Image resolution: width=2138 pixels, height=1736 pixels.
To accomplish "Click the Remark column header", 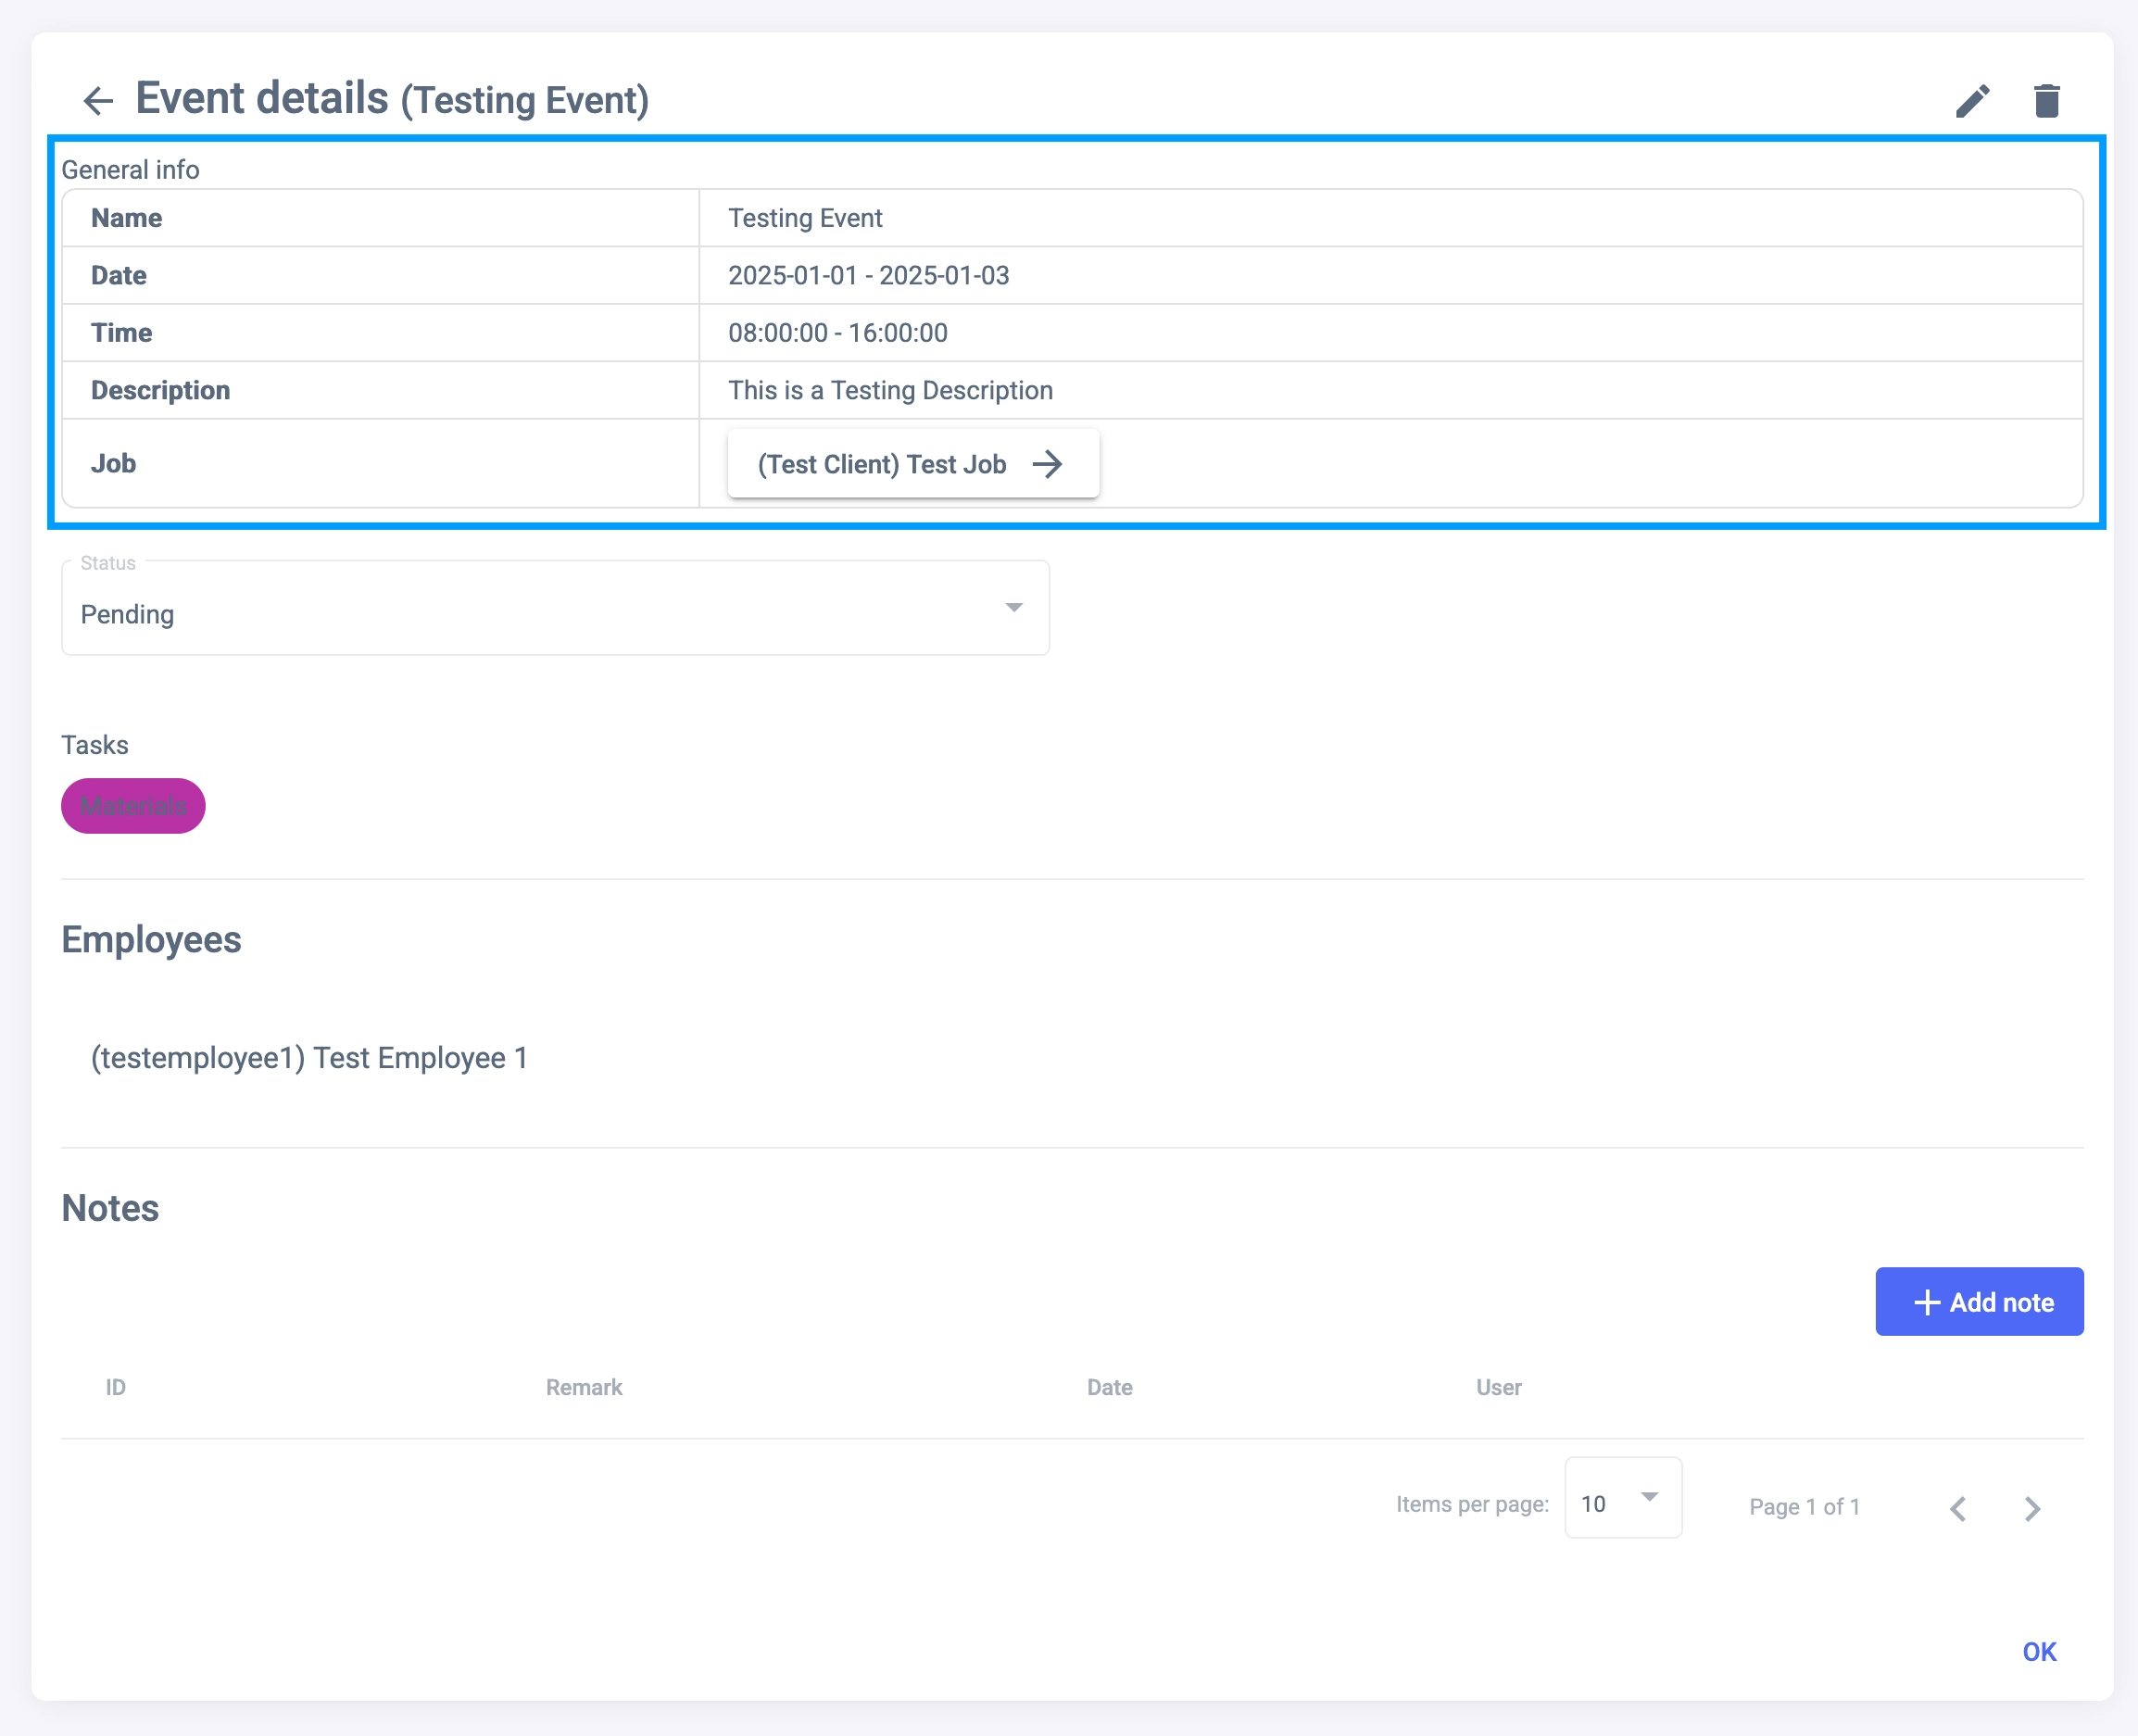I will click(584, 1387).
